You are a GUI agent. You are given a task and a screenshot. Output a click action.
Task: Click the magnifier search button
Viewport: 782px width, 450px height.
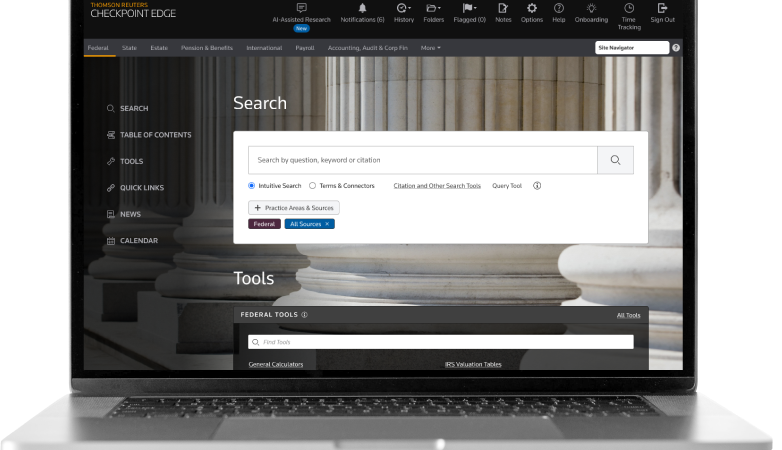click(x=615, y=160)
